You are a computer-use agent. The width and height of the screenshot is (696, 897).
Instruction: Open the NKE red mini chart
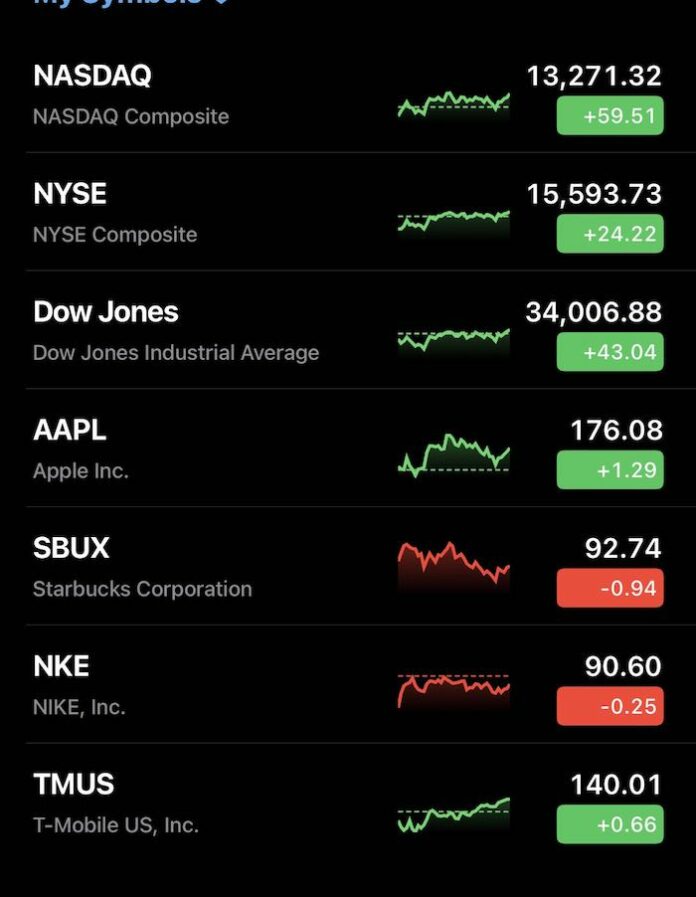pyautogui.click(x=453, y=688)
